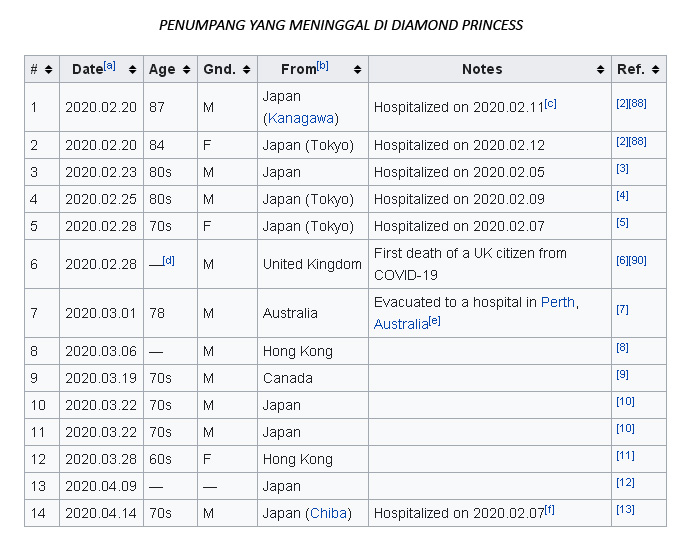700x552 pixels.
Task: Select date 2020.04.14 in row 14
Action: (x=101, y=514)
